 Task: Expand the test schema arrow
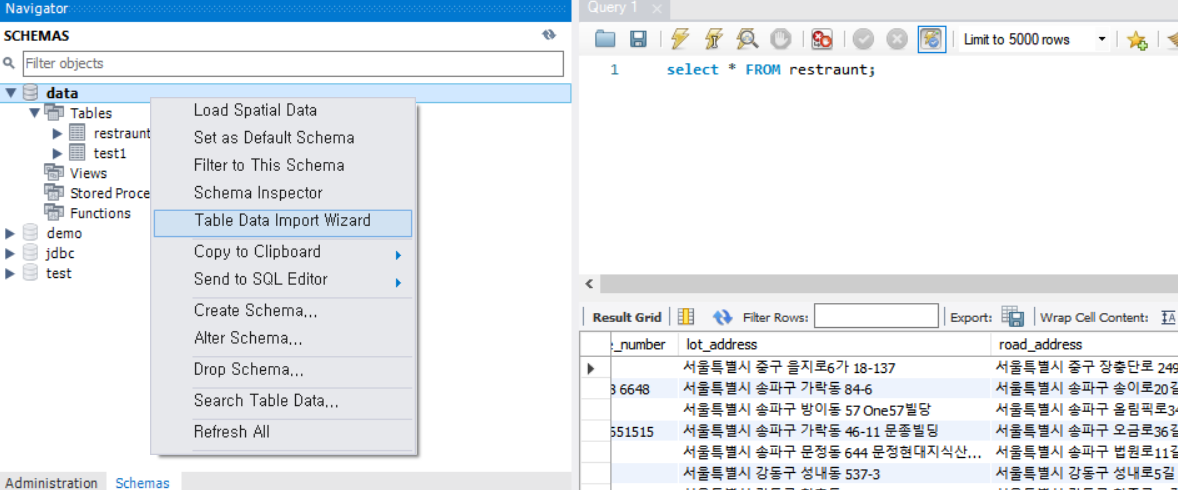(10, 274)
